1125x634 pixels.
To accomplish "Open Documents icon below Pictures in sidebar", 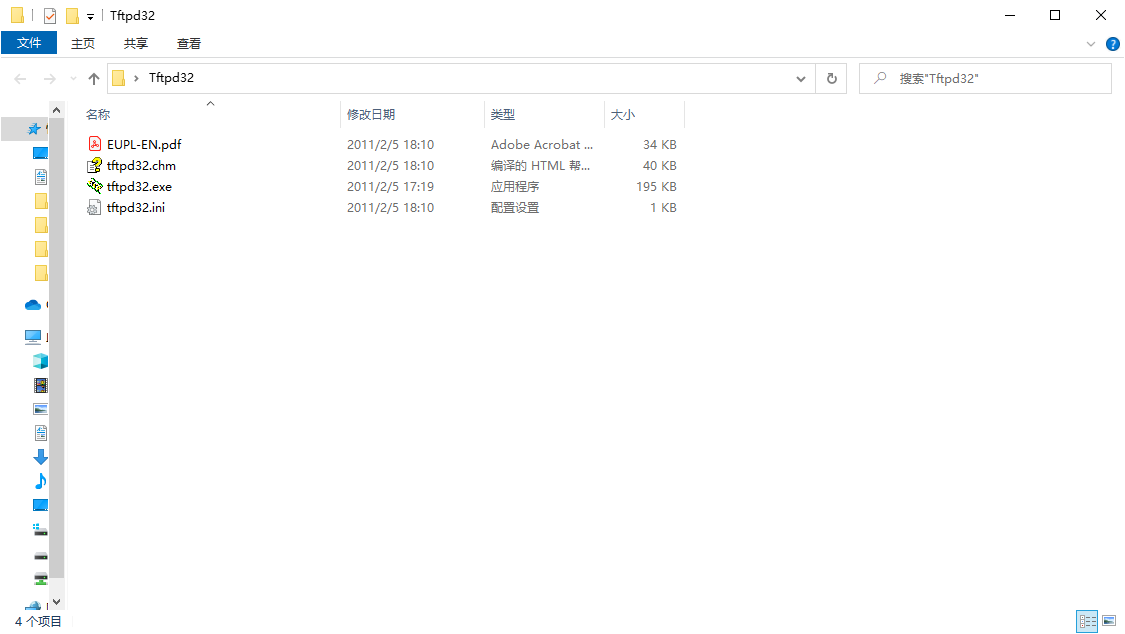I will point(41,432).
